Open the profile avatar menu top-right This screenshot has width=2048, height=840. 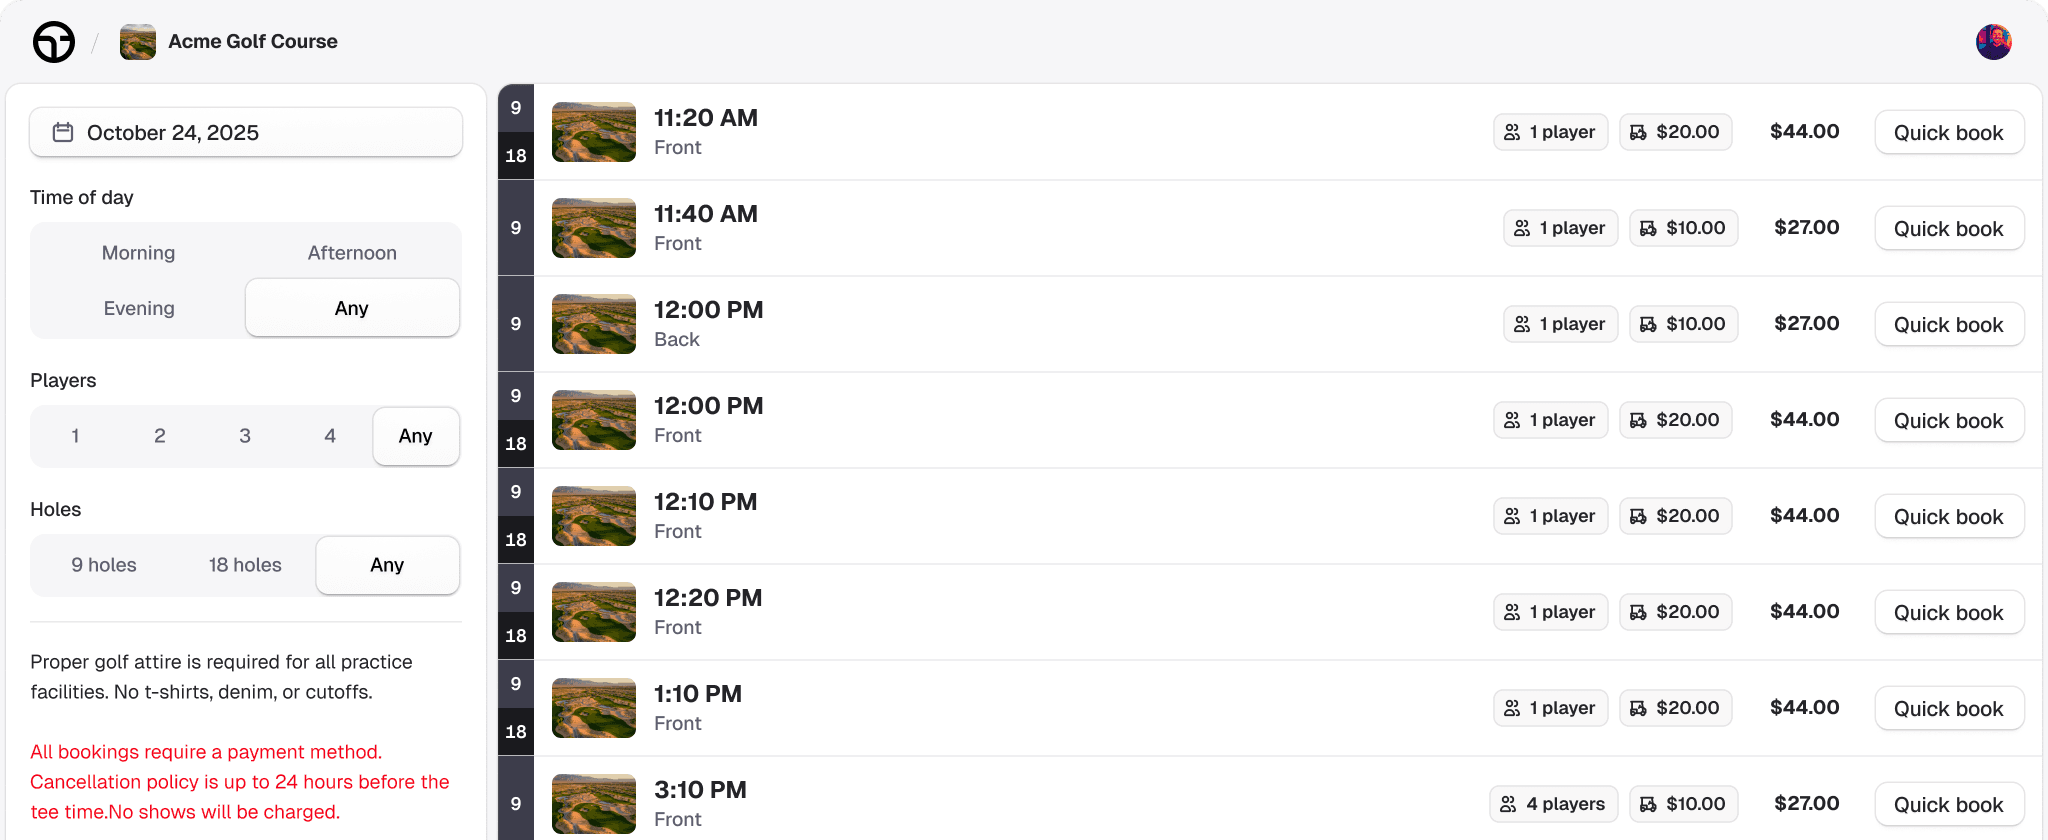(1993, 41)
